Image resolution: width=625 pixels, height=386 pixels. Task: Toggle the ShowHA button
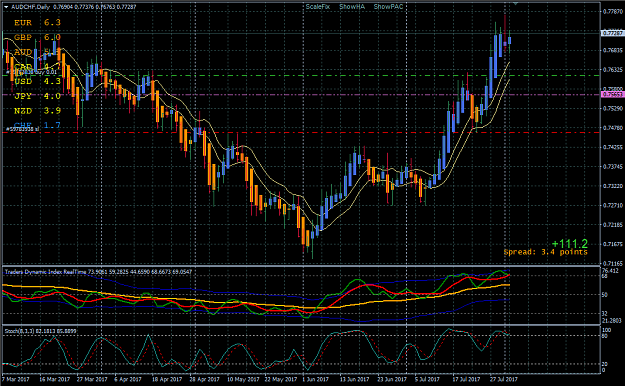[352, 7]
